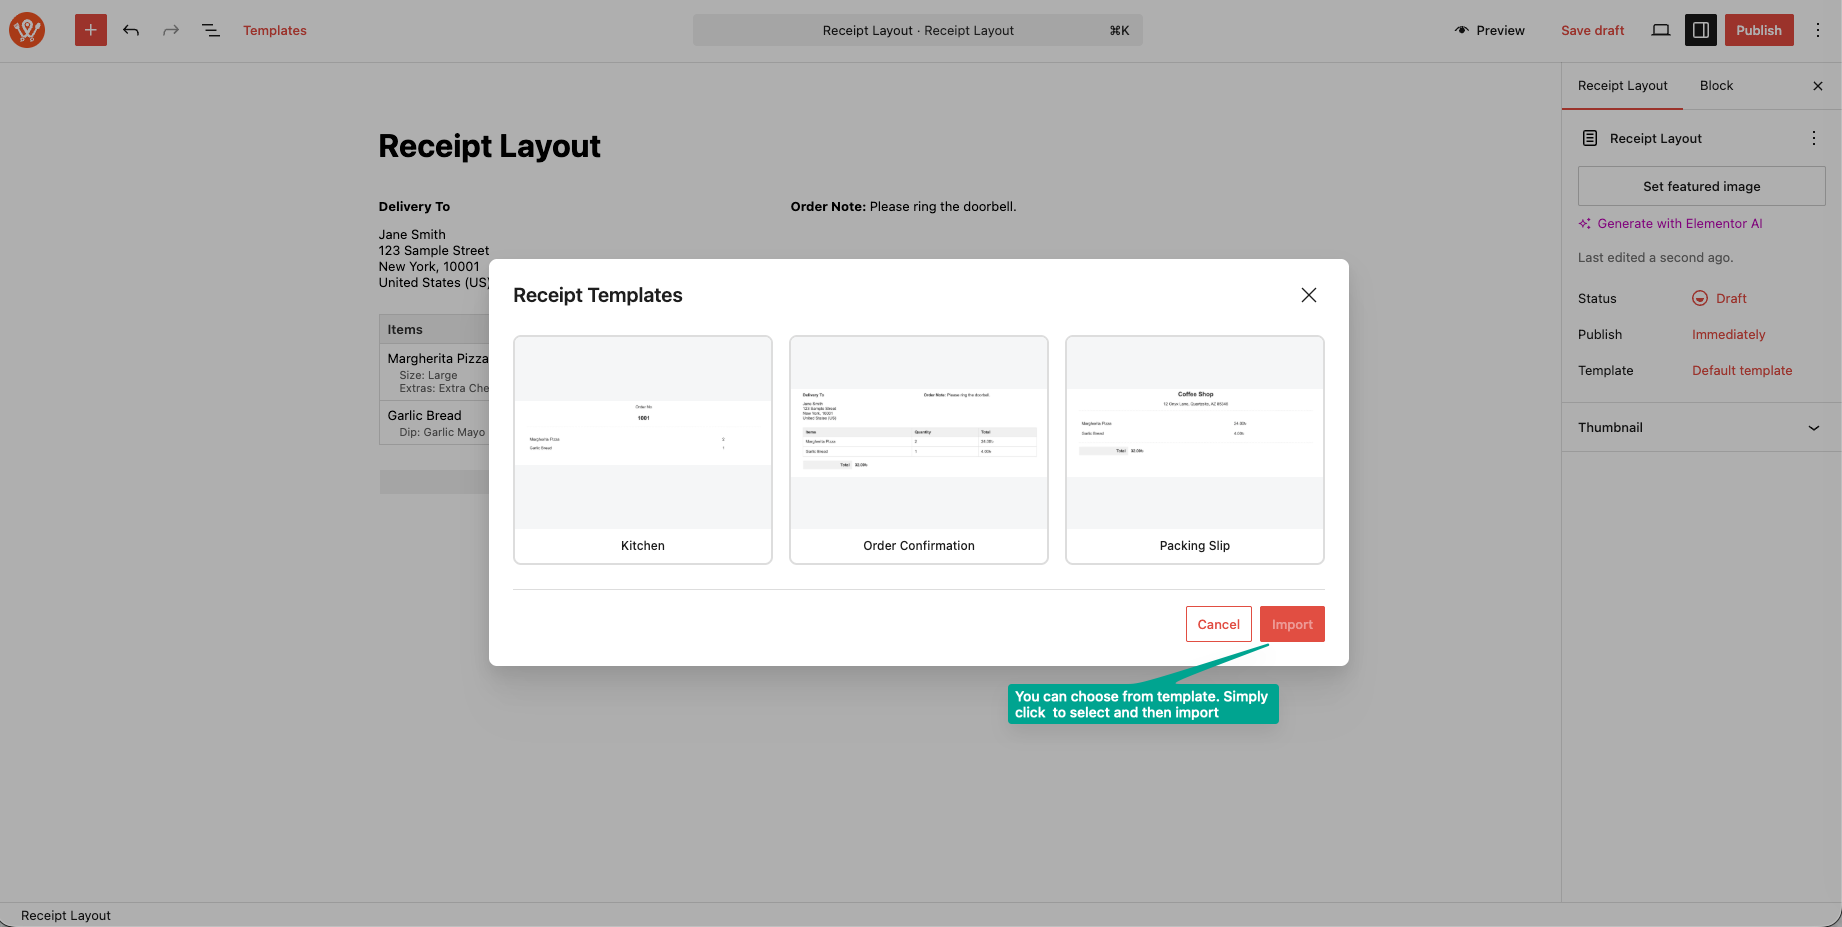Open the top bar options kebab menu

(x=1818, y=30)
